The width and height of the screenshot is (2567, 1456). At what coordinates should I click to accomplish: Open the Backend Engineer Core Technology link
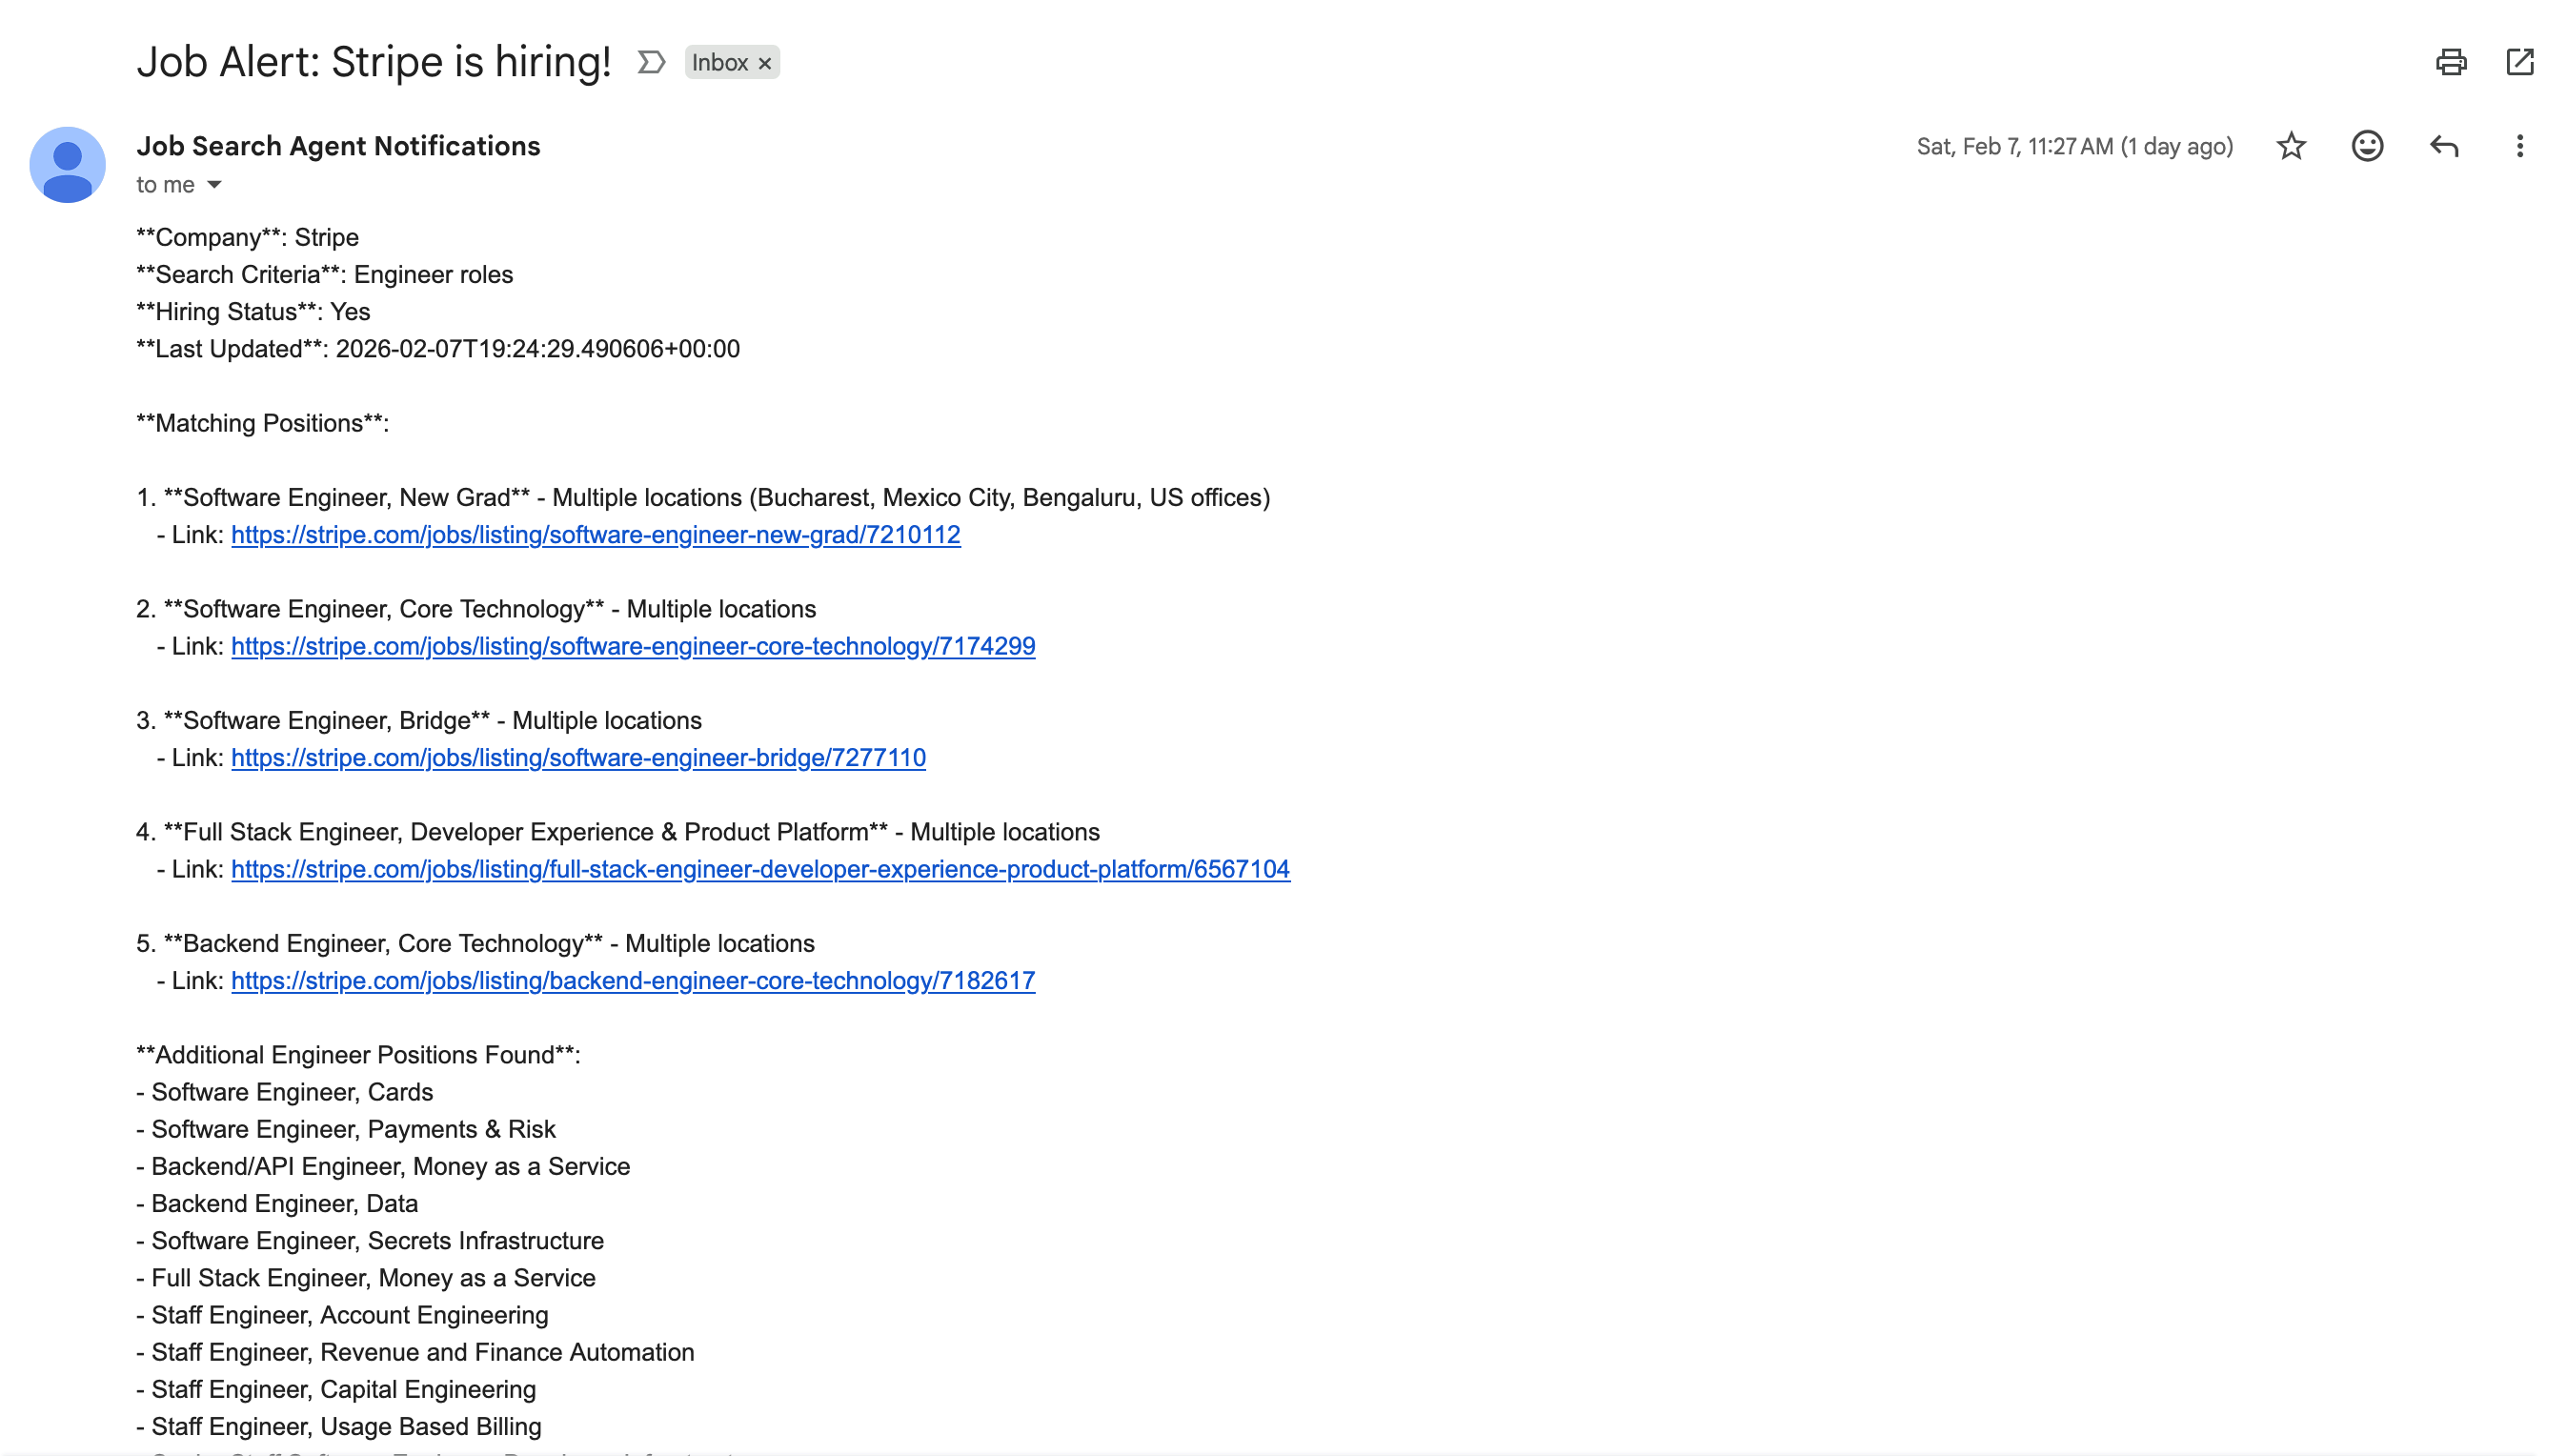632,981
